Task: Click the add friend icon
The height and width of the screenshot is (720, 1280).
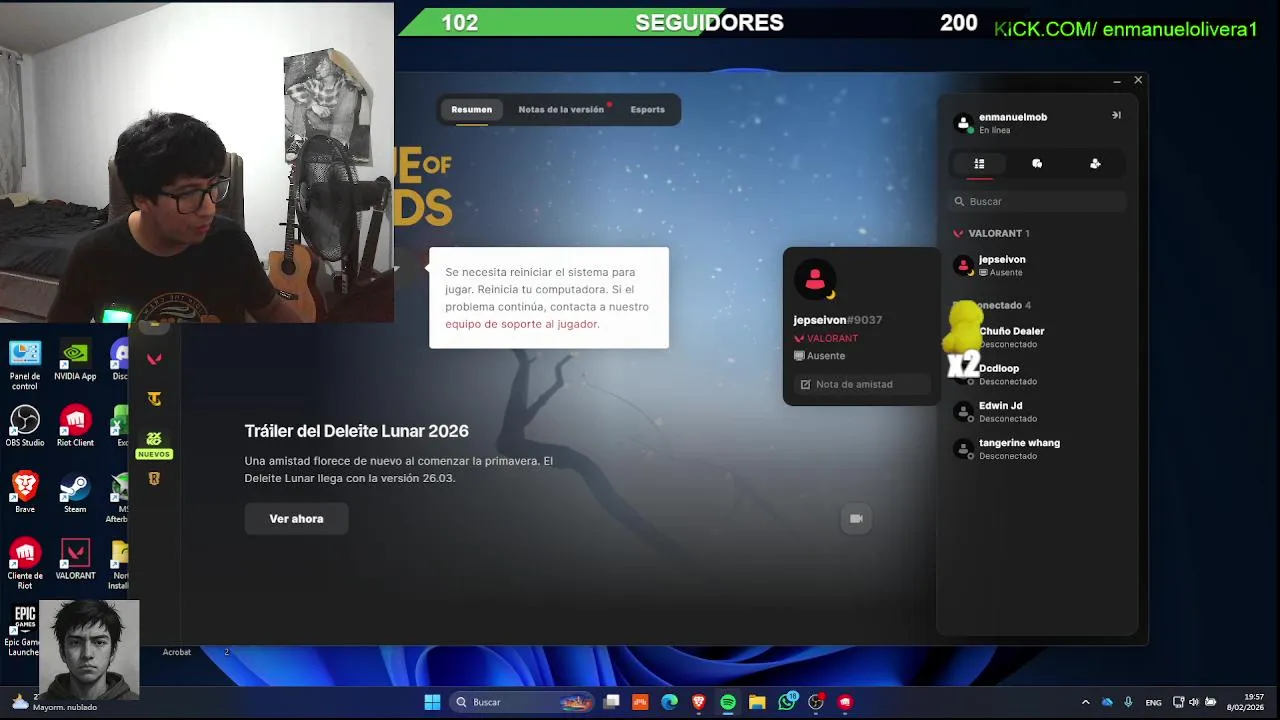Action: [x=1095, y=164]
